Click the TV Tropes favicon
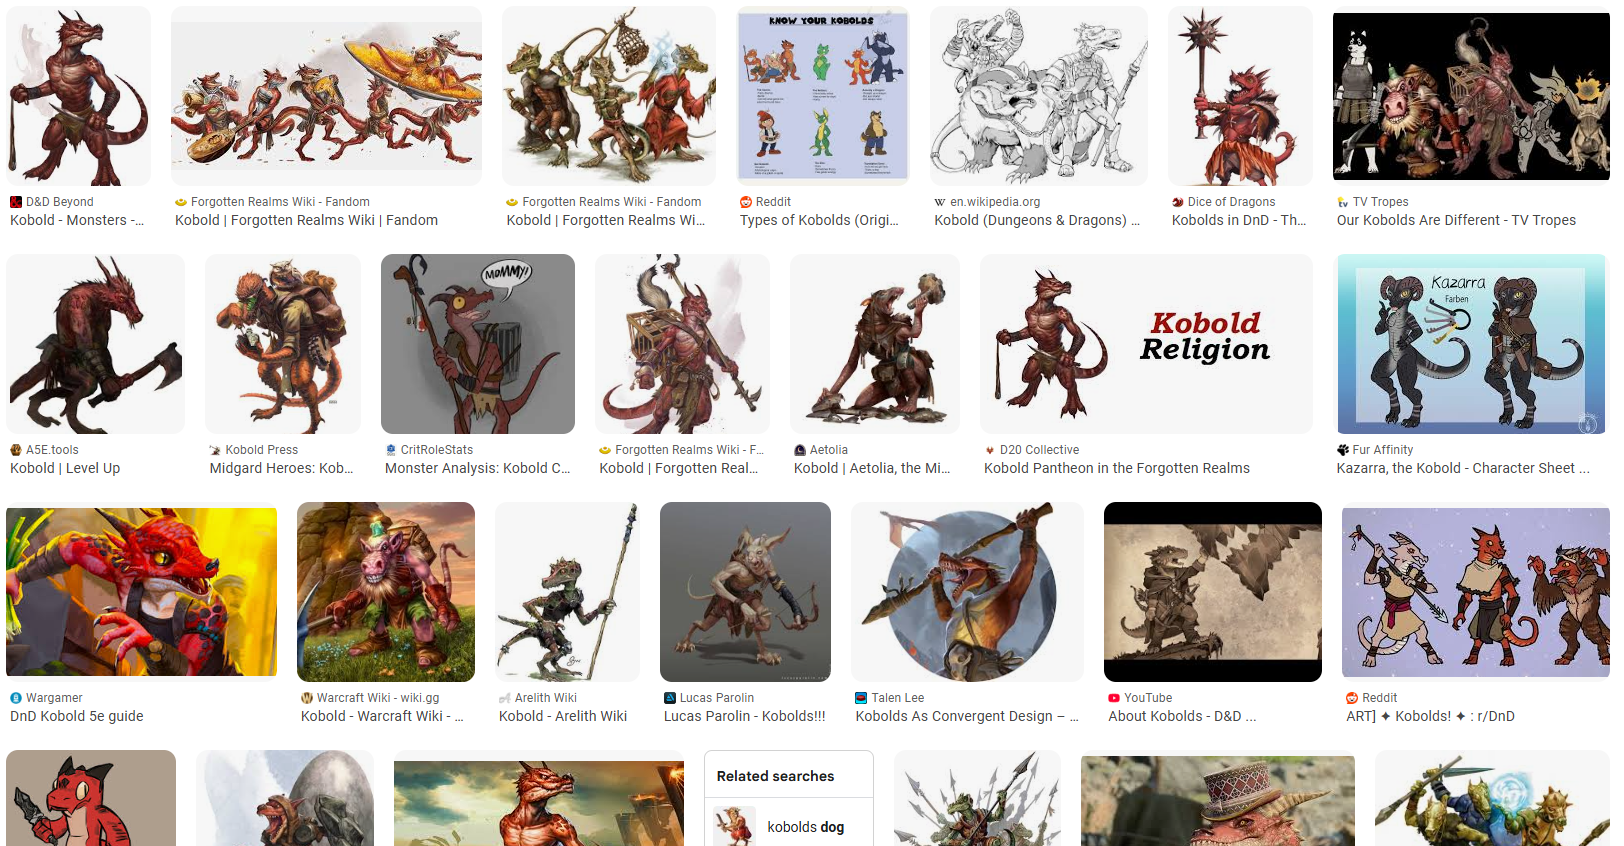1624x846 pixels. point(1343,202)
